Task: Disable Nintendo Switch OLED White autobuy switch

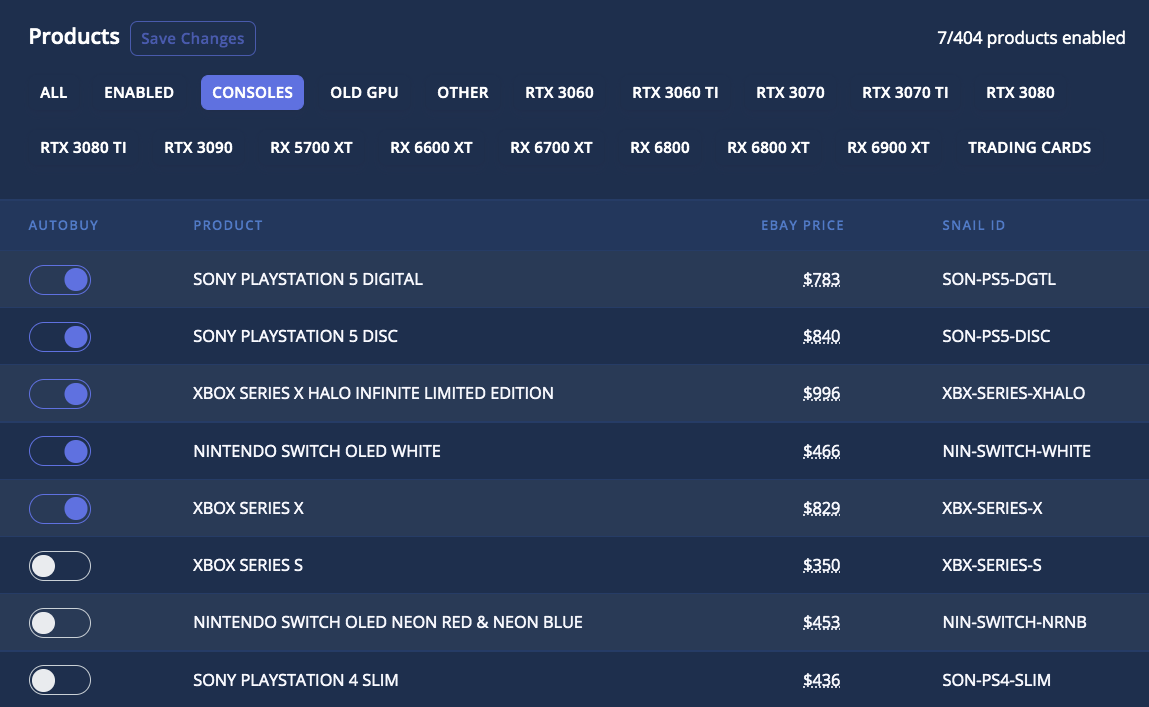Action: point(60,451)
